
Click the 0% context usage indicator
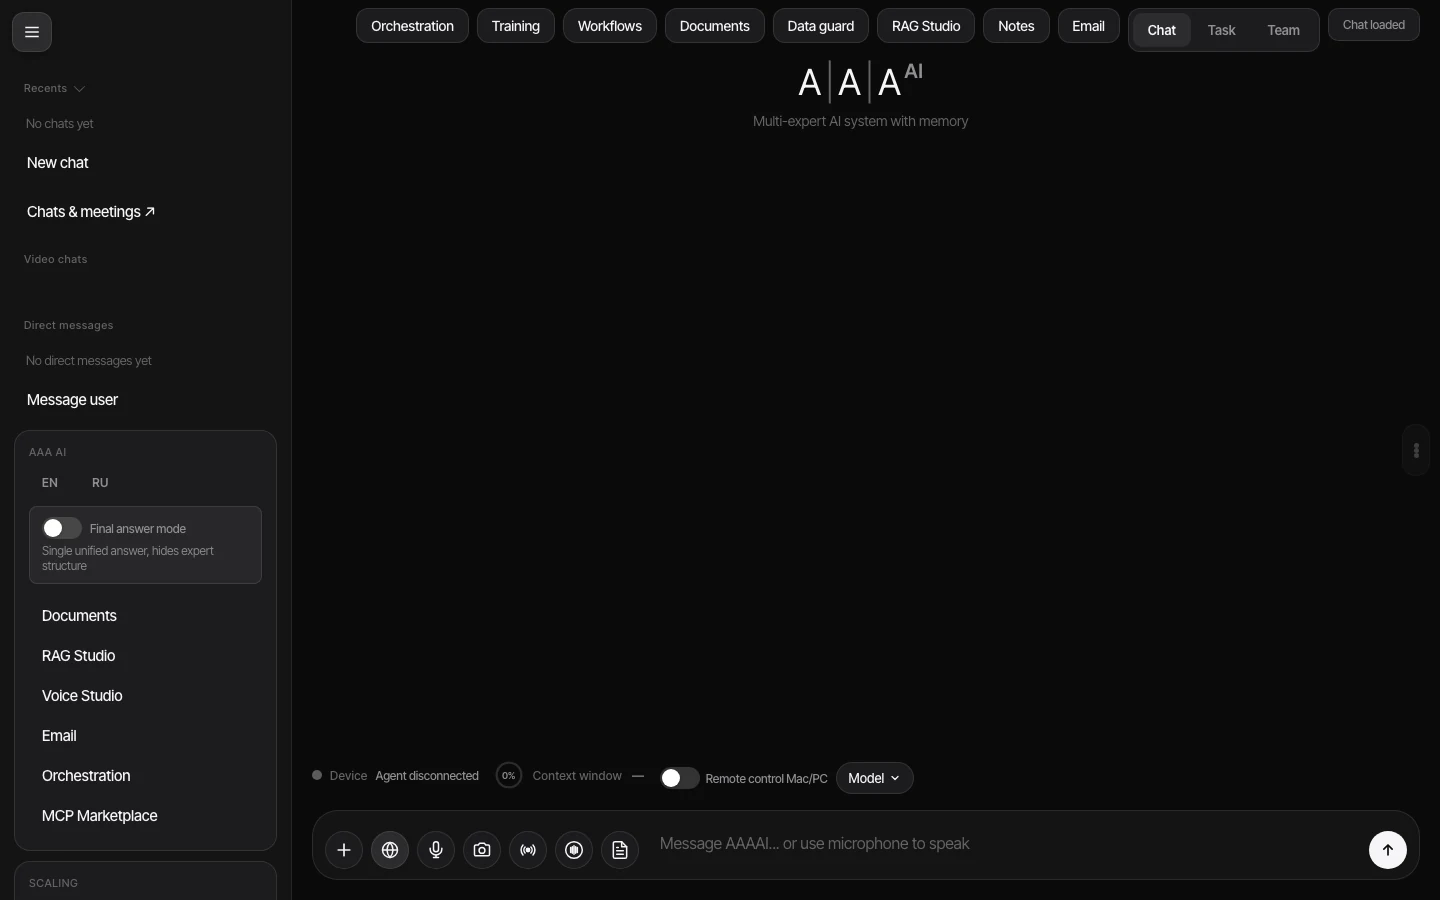pyautogui.click(x=509, y=776)
